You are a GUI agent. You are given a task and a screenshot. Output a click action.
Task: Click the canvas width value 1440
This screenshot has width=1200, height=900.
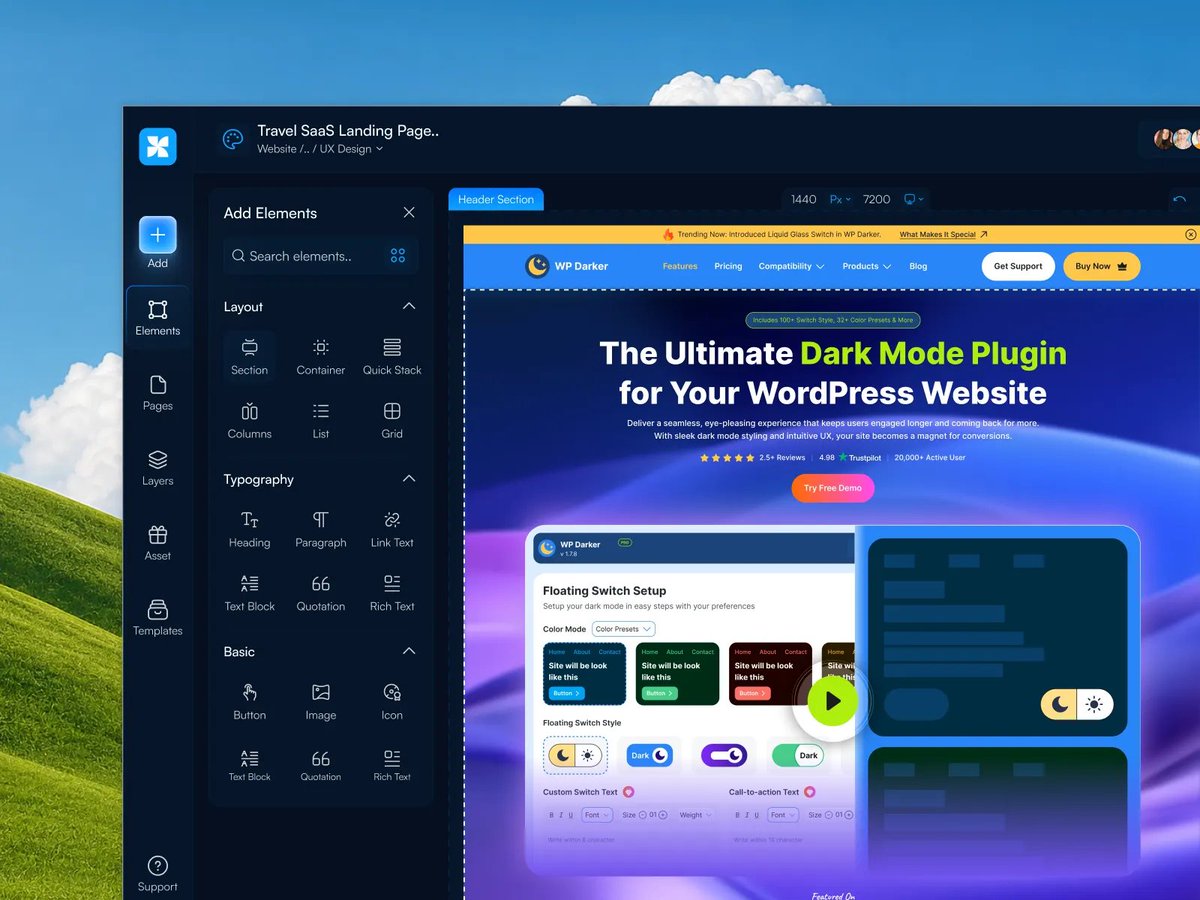tap(804, 199)
